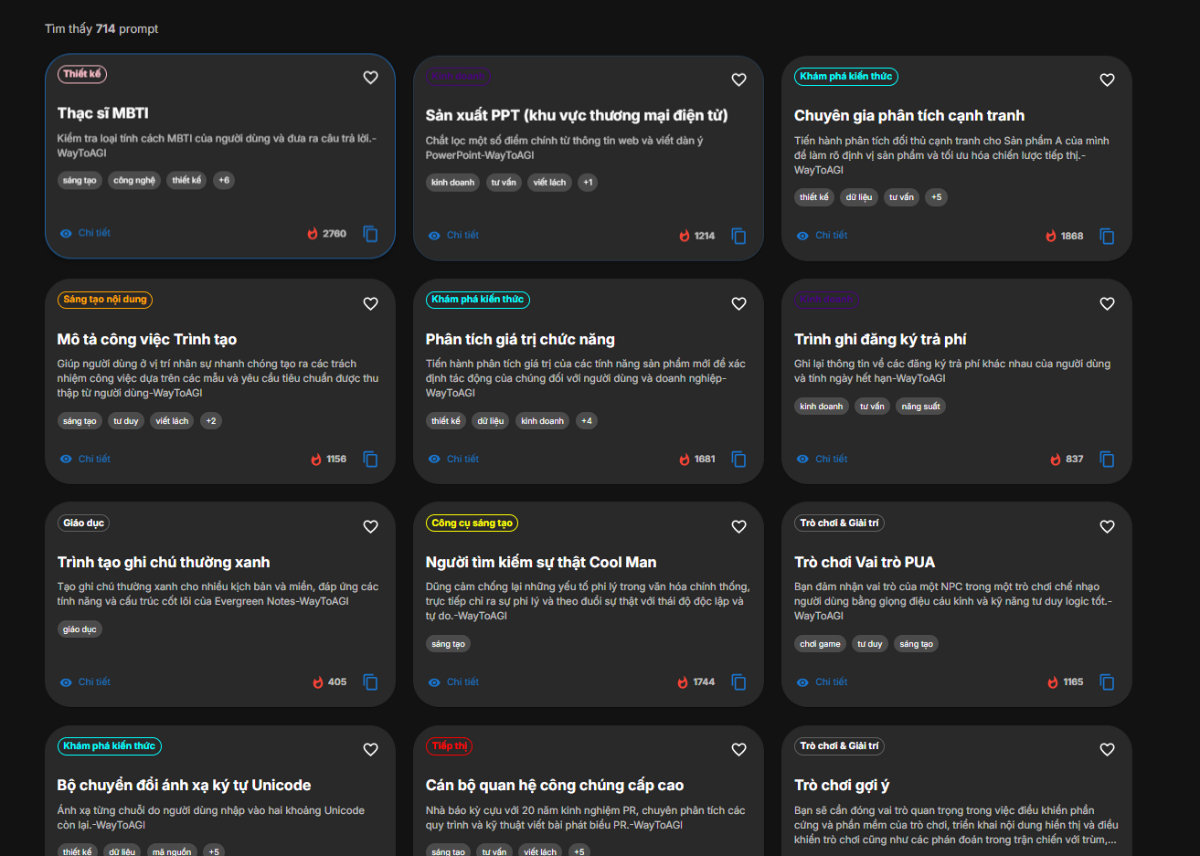This screenshot has height=856, width=1200.
Task: Favorite the Thạc sĩ MBTI prompt
Action: 370,77
